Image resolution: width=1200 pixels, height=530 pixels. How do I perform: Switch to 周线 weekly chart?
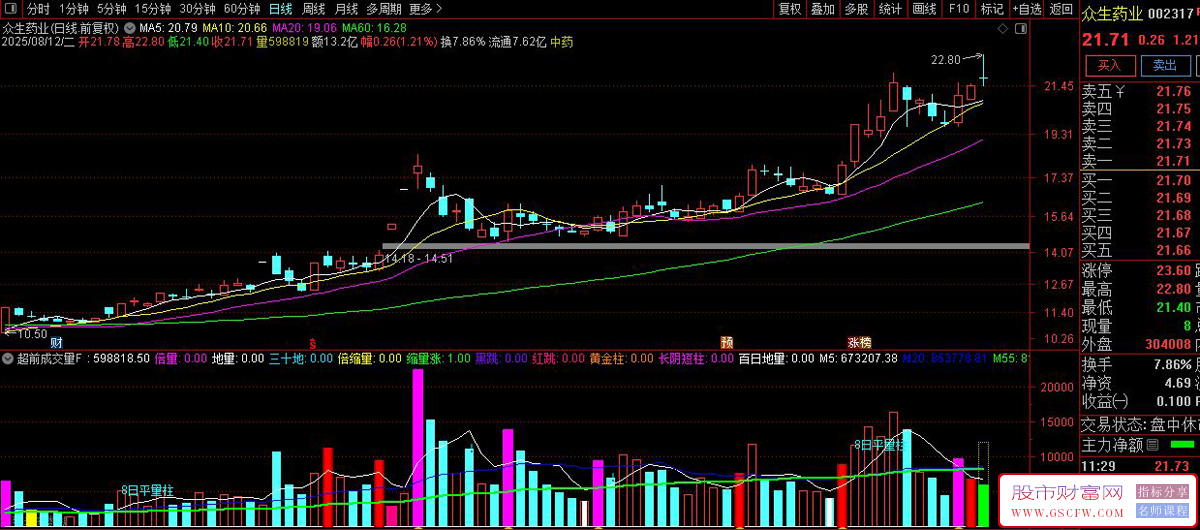[313, 9]
